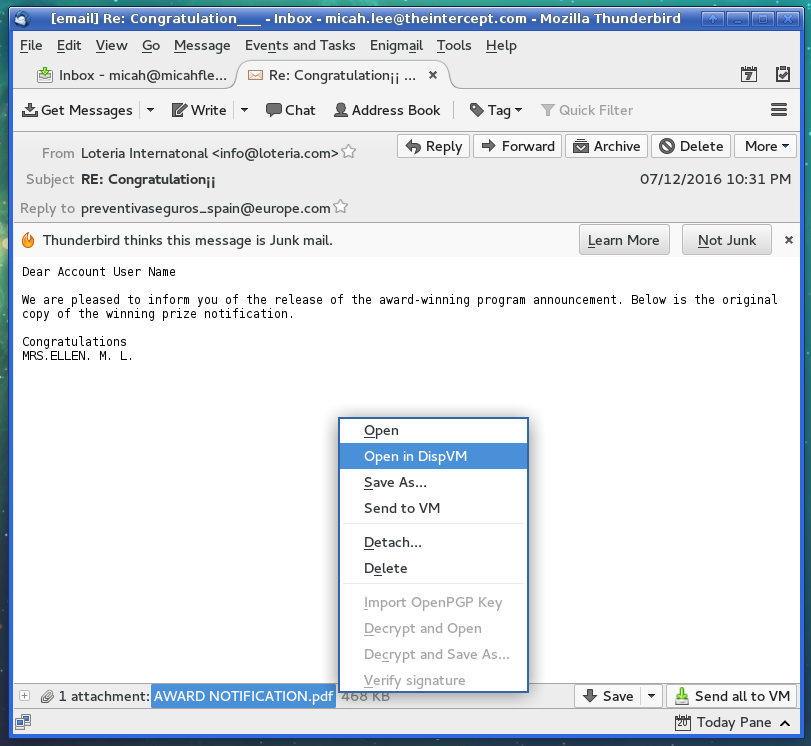The image size is (811, 746).
Task: Click the Write message button
Action: click(199, 110)
